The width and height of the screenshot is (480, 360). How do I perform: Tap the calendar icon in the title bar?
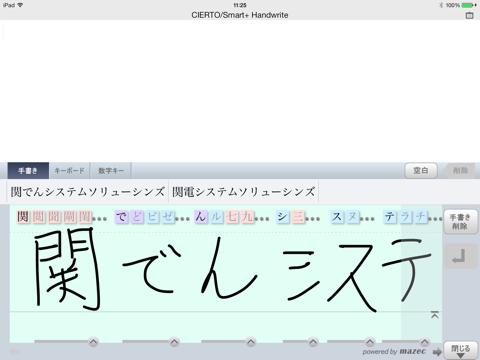[469, 15]
